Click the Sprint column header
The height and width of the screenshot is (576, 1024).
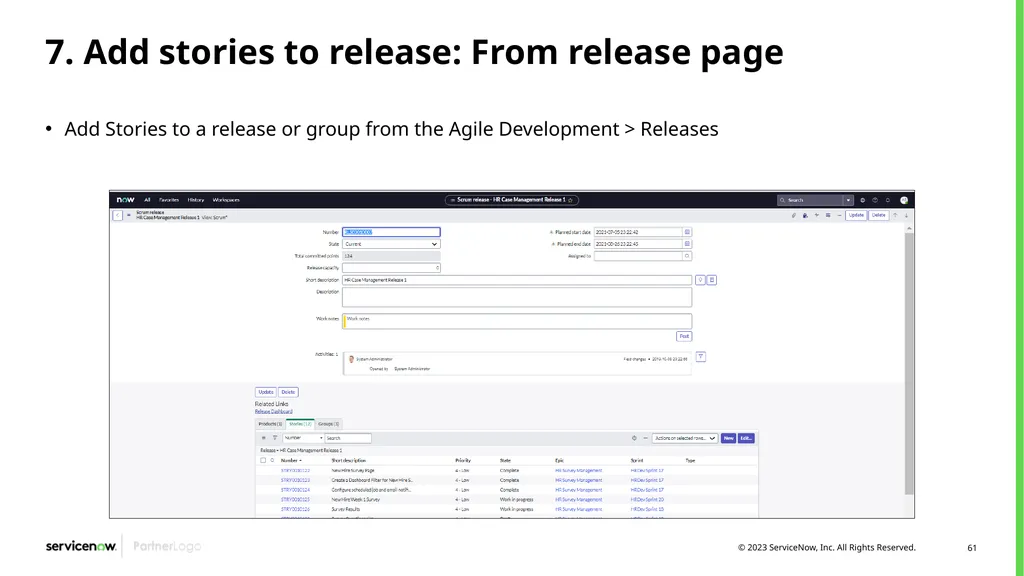point(637,460)
